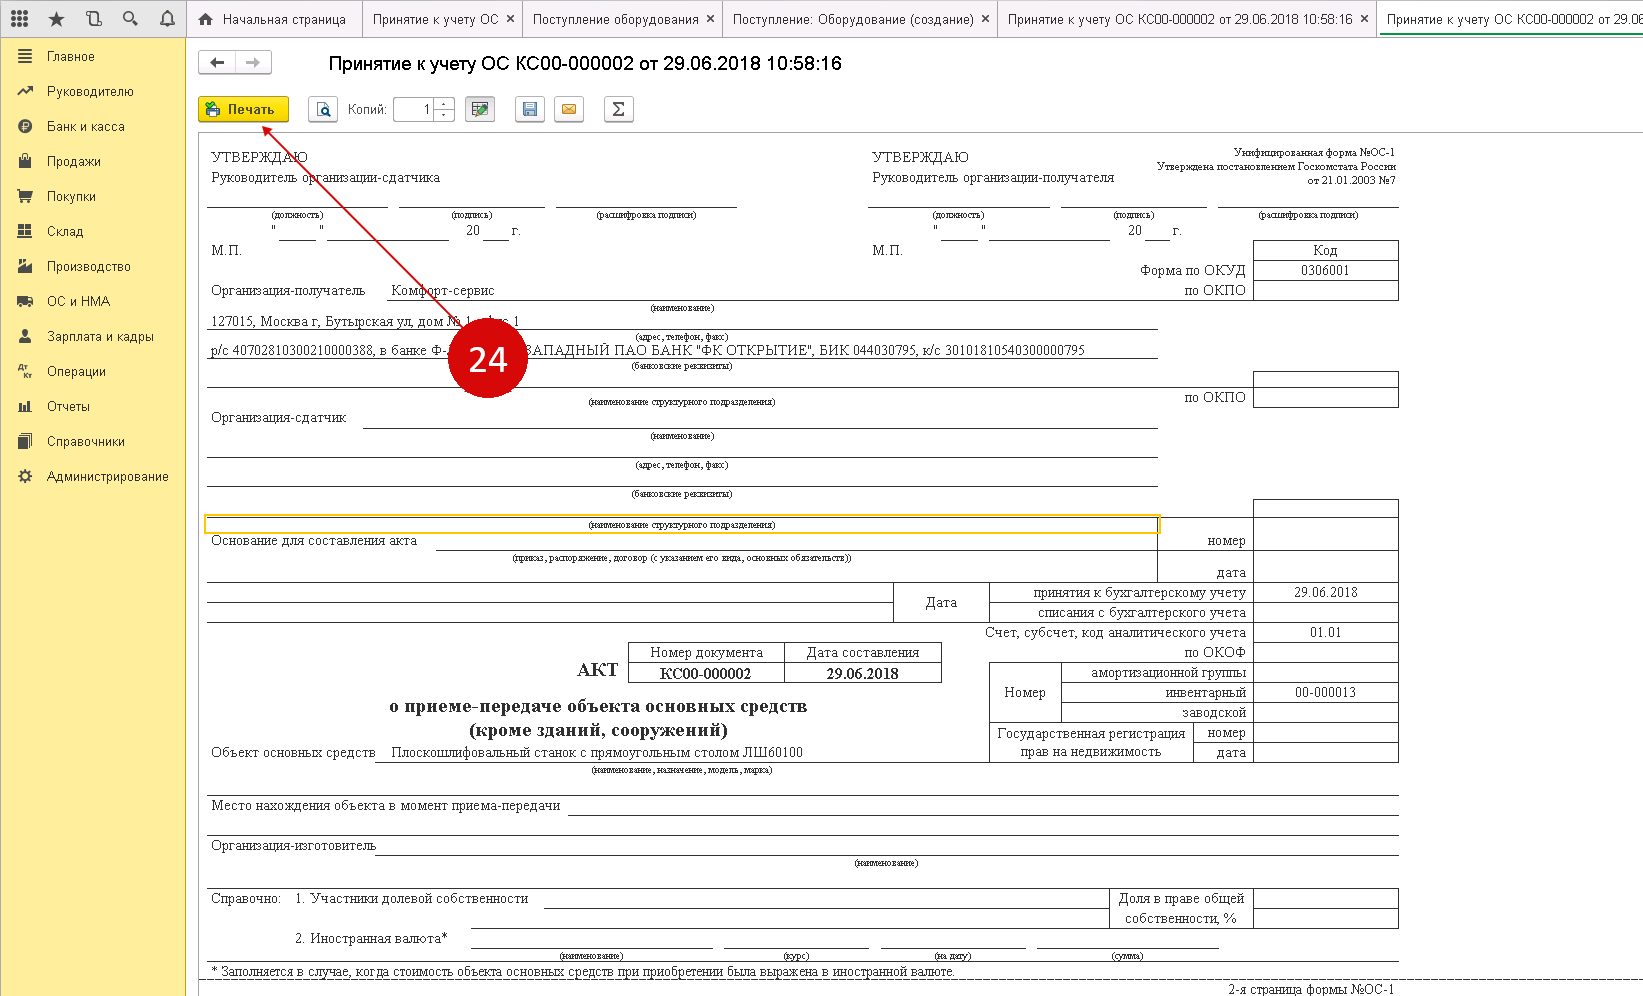This screenshot has width=1643, height=996.
Task: Click the 'Отчеты' bar chart icon
Action: [25, 407]
